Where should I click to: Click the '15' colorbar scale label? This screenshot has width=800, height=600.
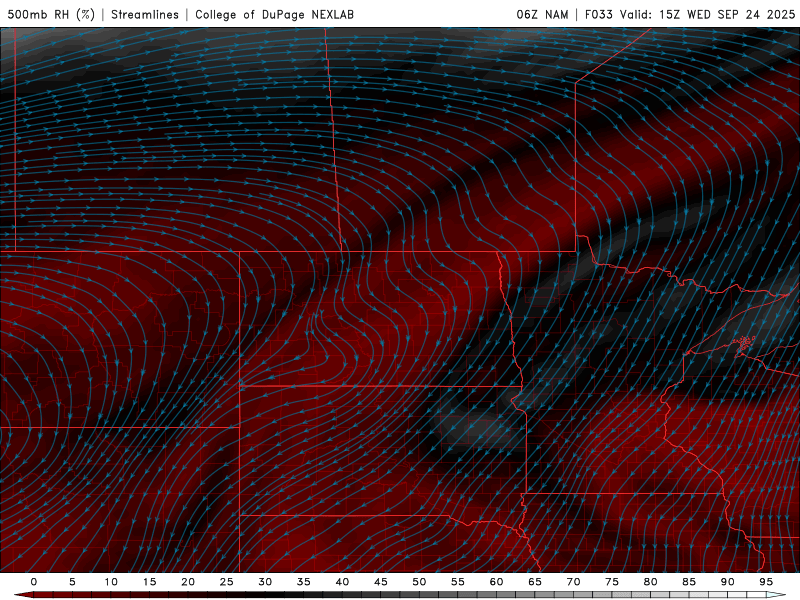click(x=149, y=582)
